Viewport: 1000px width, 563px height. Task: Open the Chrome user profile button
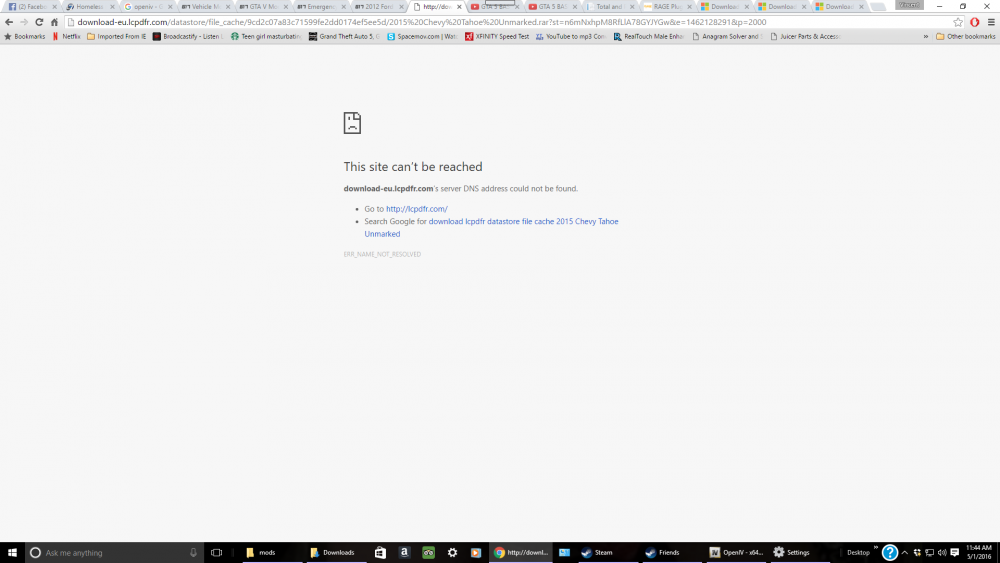(x=909, y=4)
